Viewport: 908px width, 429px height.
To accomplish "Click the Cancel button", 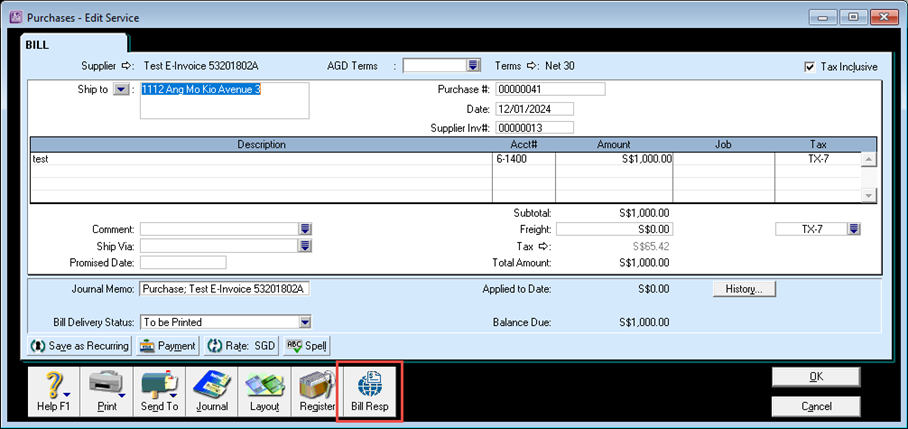I will 815,406.
